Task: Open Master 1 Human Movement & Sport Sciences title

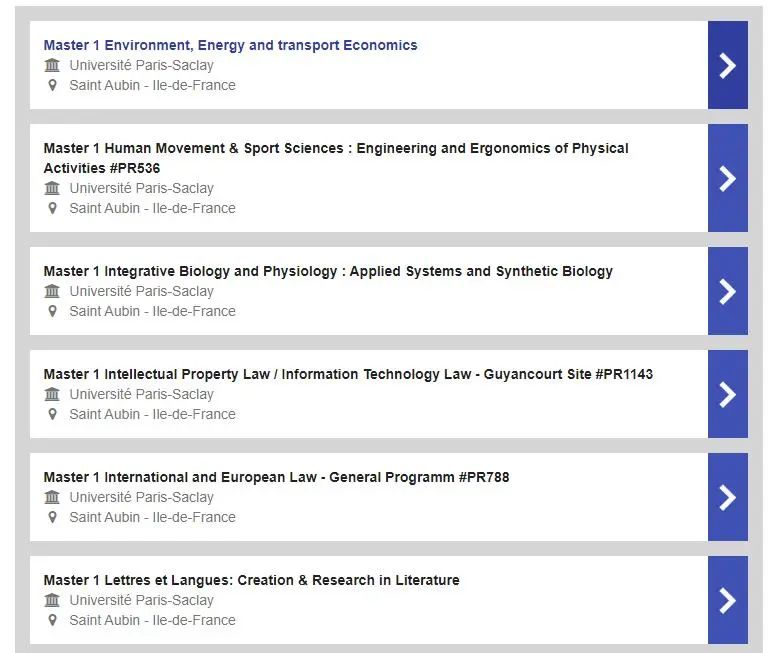Action: pos(336,158)
